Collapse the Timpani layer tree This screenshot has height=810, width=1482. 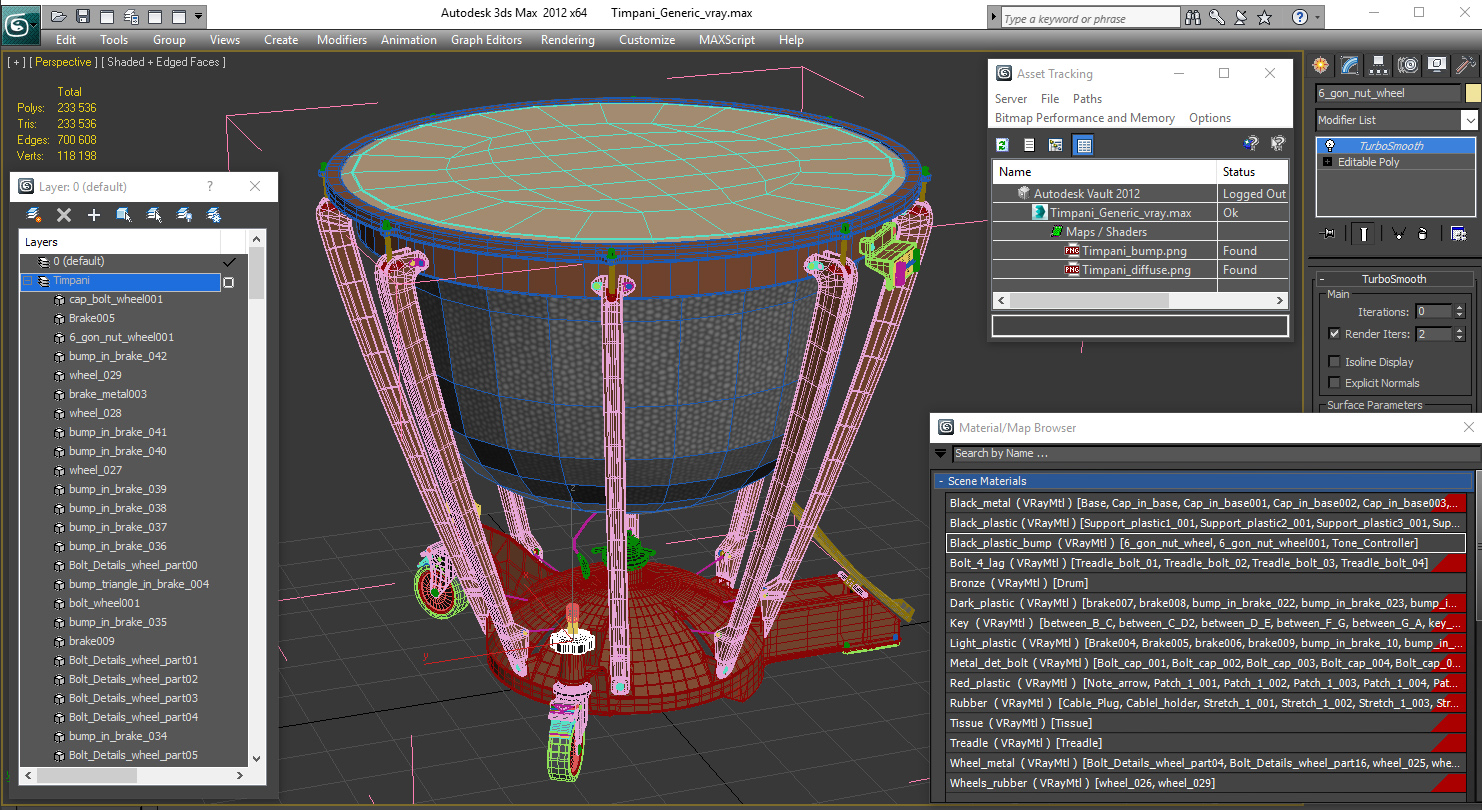pyautogui.click(x=28, y=281)
